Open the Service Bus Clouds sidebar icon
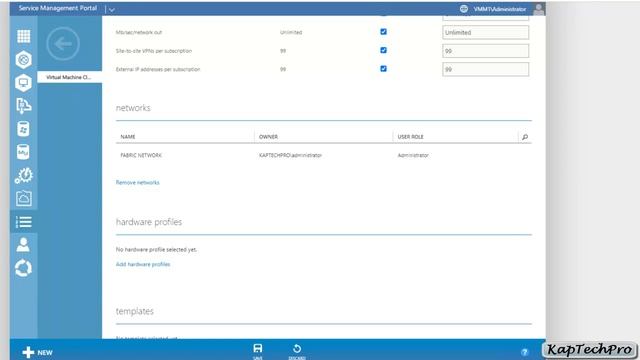This screenshot has height=360, width=640. [24, 106]
